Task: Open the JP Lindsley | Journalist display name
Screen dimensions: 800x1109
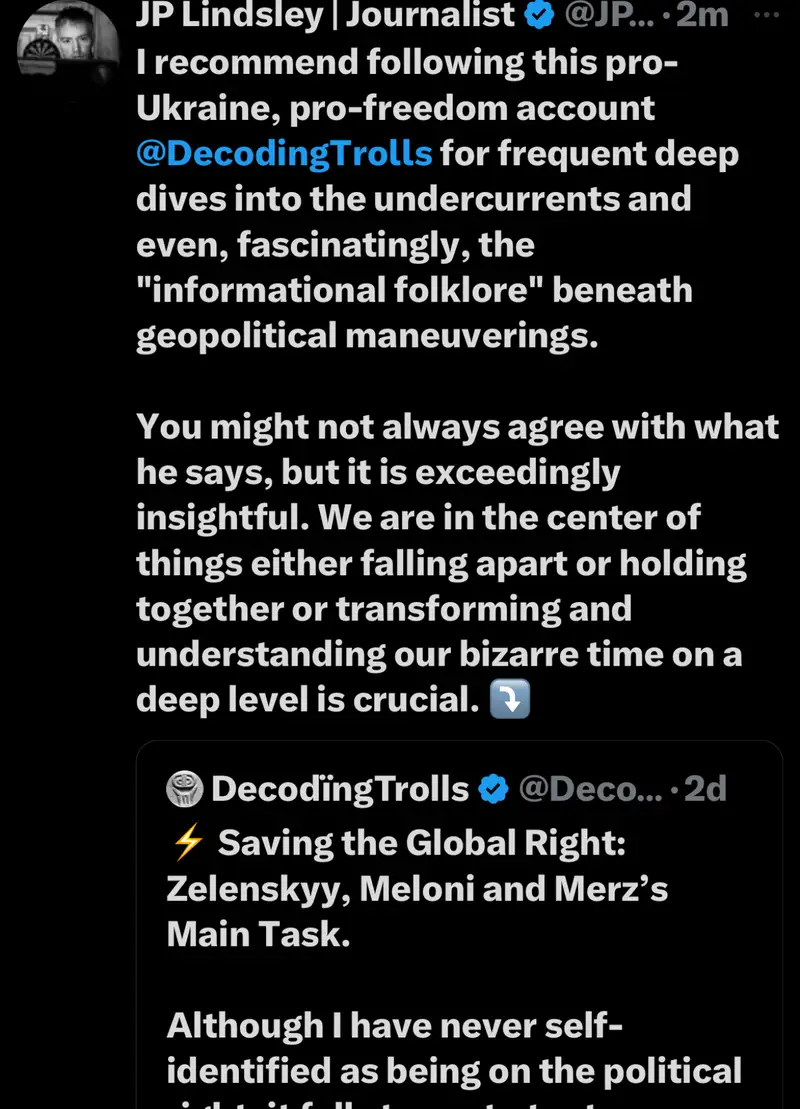Action: pos(326,14)
